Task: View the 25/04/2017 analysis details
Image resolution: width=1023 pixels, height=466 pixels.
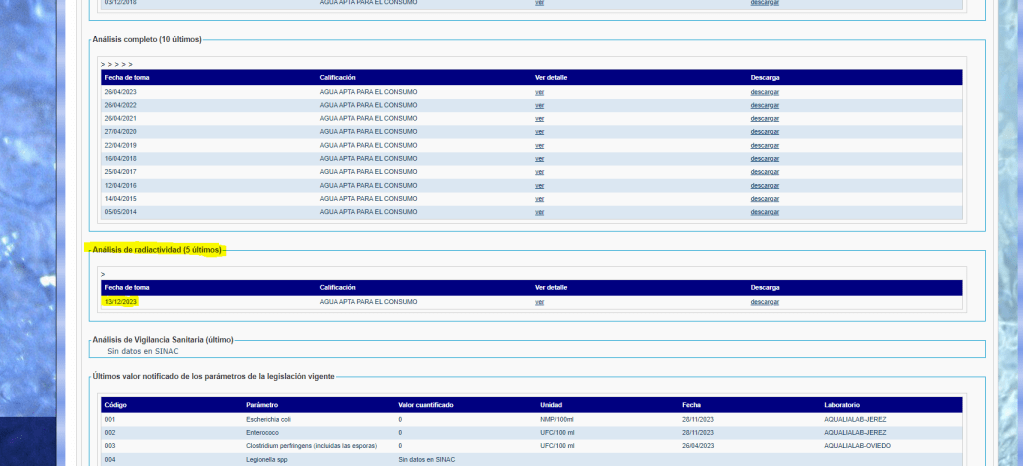Action: [x=539, y=172]
